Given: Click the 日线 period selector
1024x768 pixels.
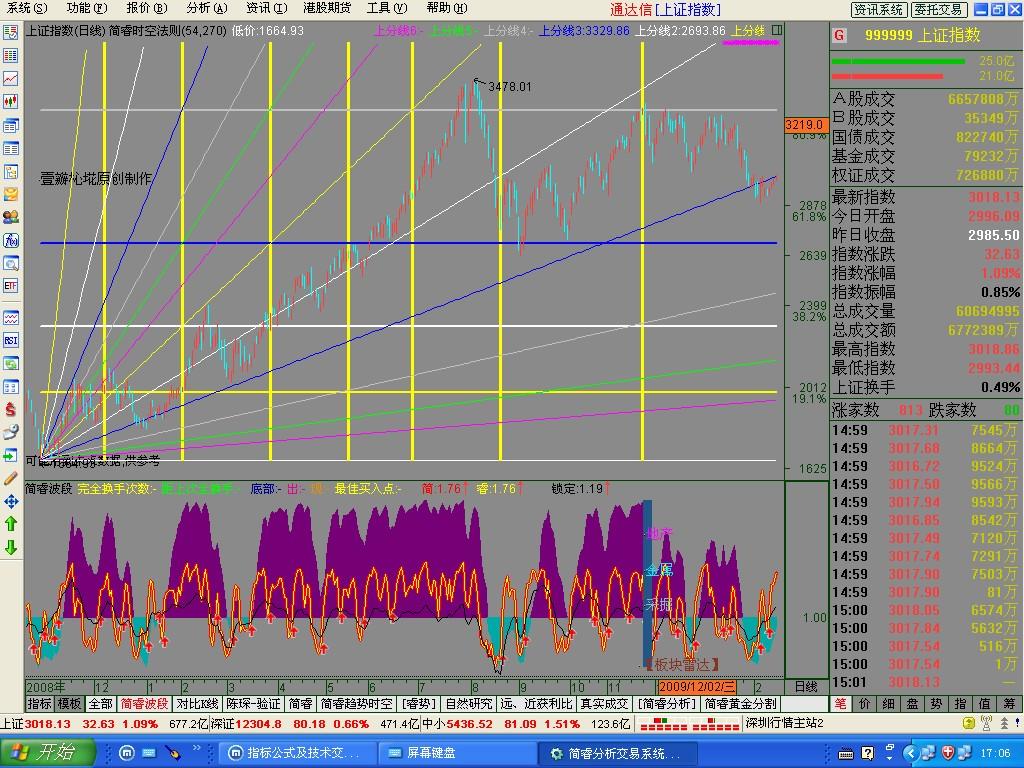Looking at the screenshot, I should click(x=806, y=687).
